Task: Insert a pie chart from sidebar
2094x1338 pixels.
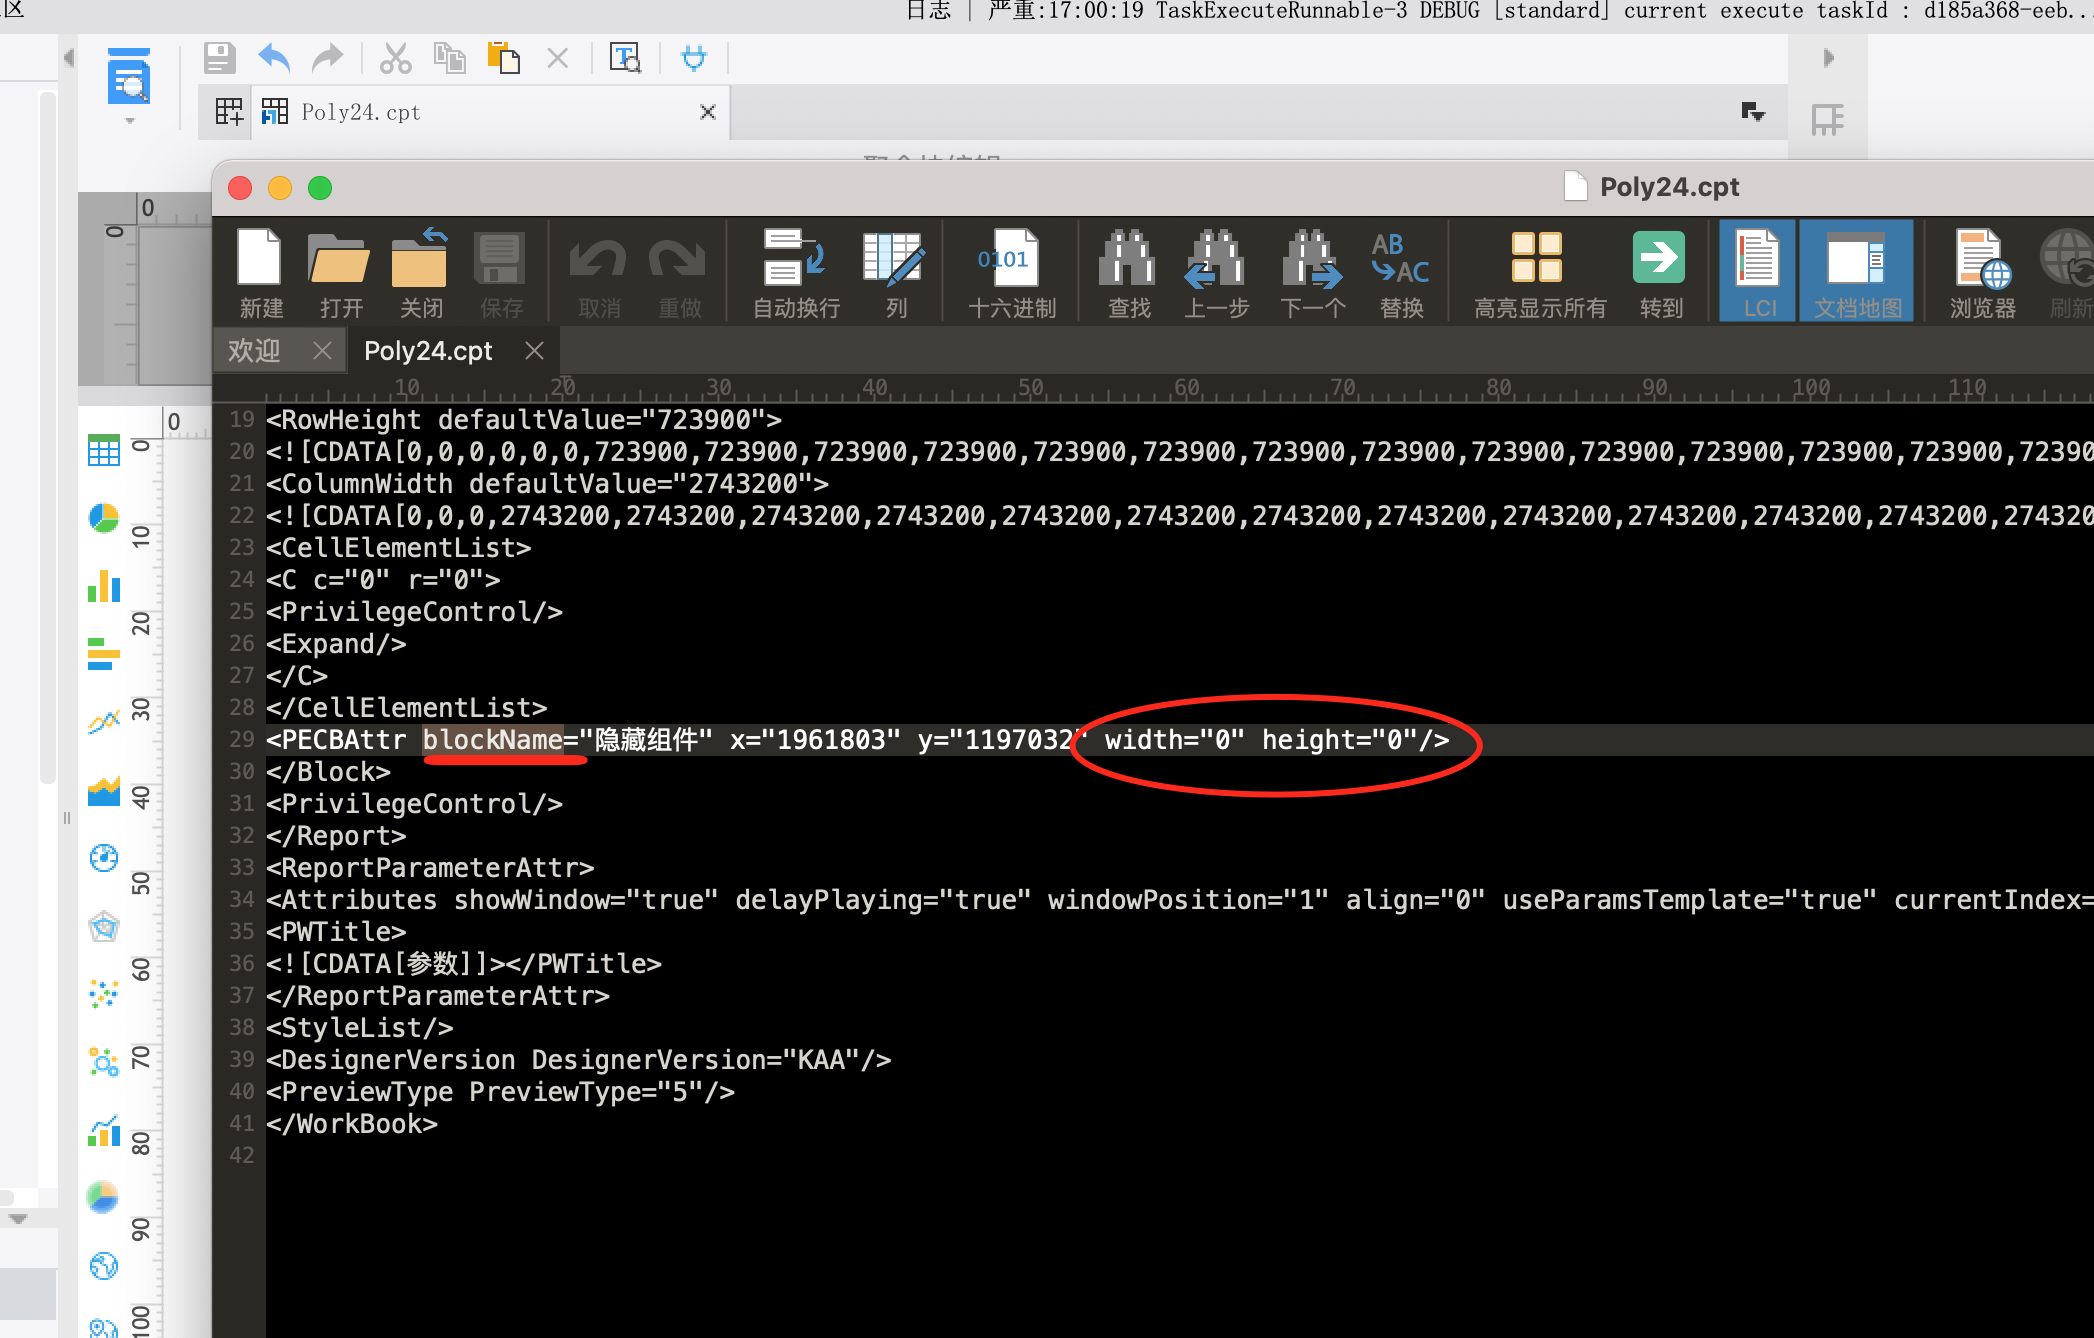Action: [x=104, y=518]
